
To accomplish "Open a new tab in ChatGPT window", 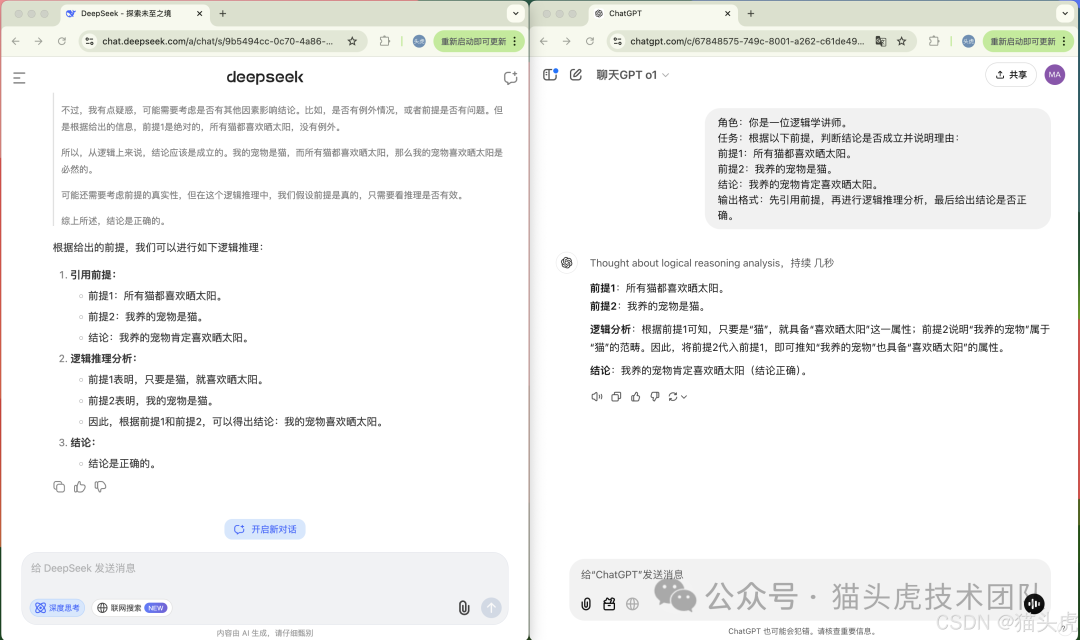I will click(751, 13).
